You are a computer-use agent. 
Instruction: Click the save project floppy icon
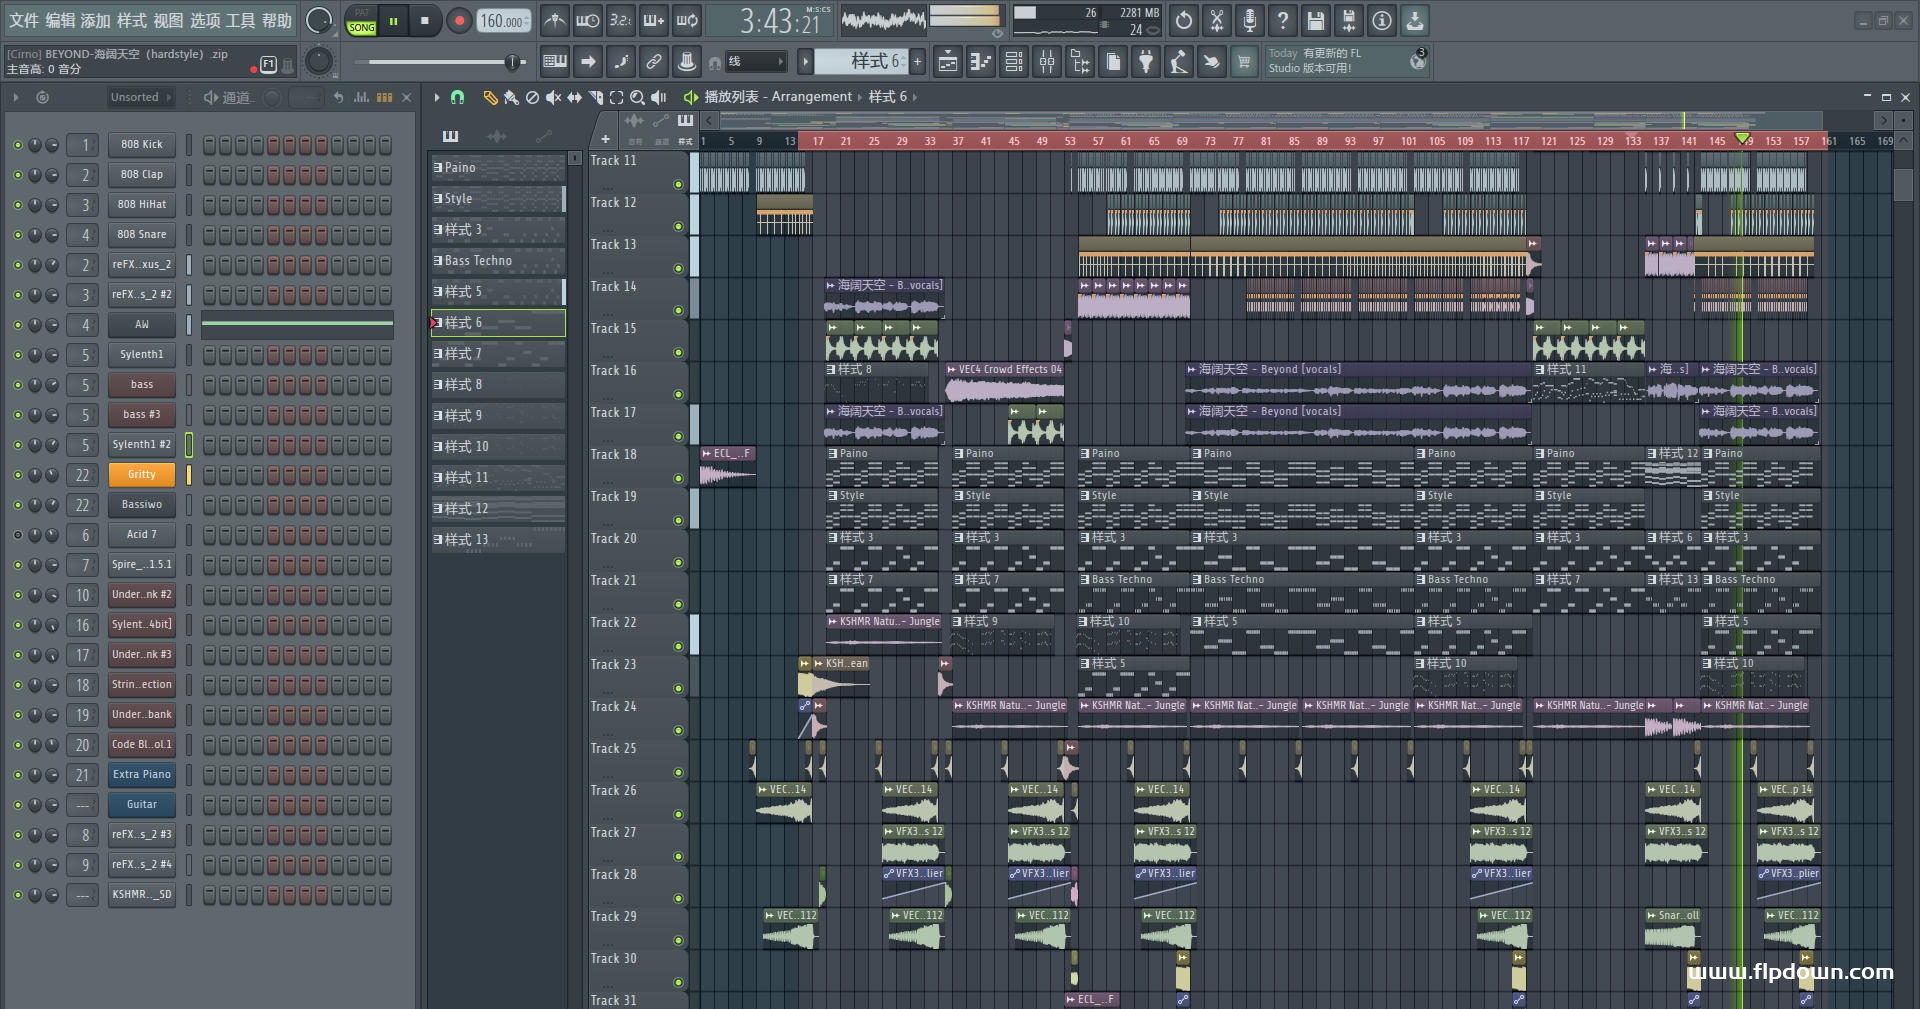pos(1316,20)
